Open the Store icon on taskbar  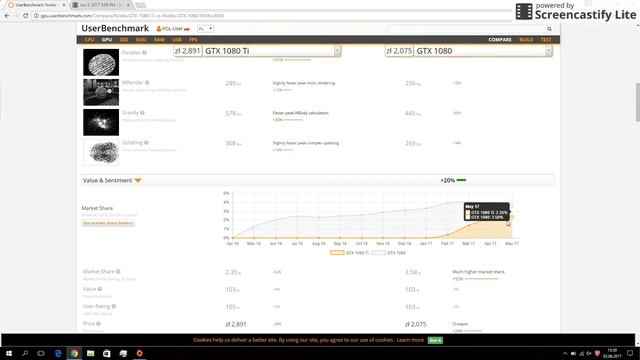click(107, 353)
